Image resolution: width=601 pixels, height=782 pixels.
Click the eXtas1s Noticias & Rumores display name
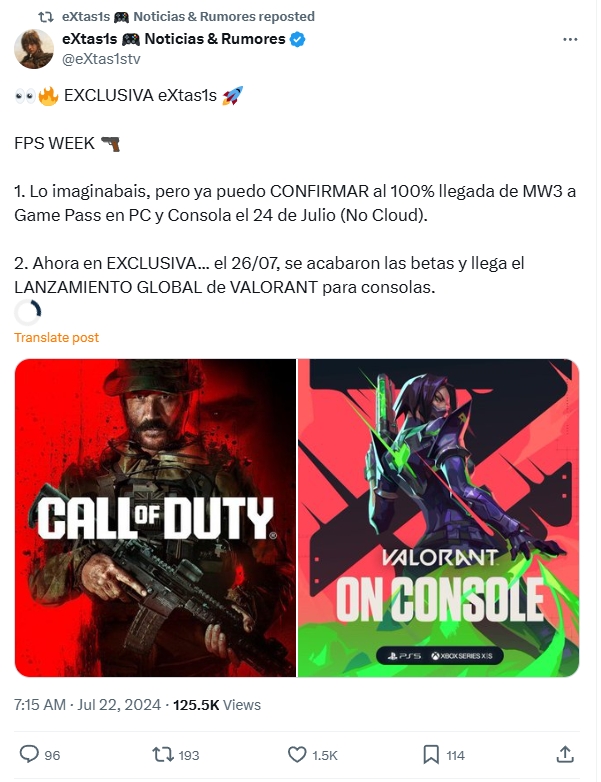pyautogui.click(x=174, y=39)
